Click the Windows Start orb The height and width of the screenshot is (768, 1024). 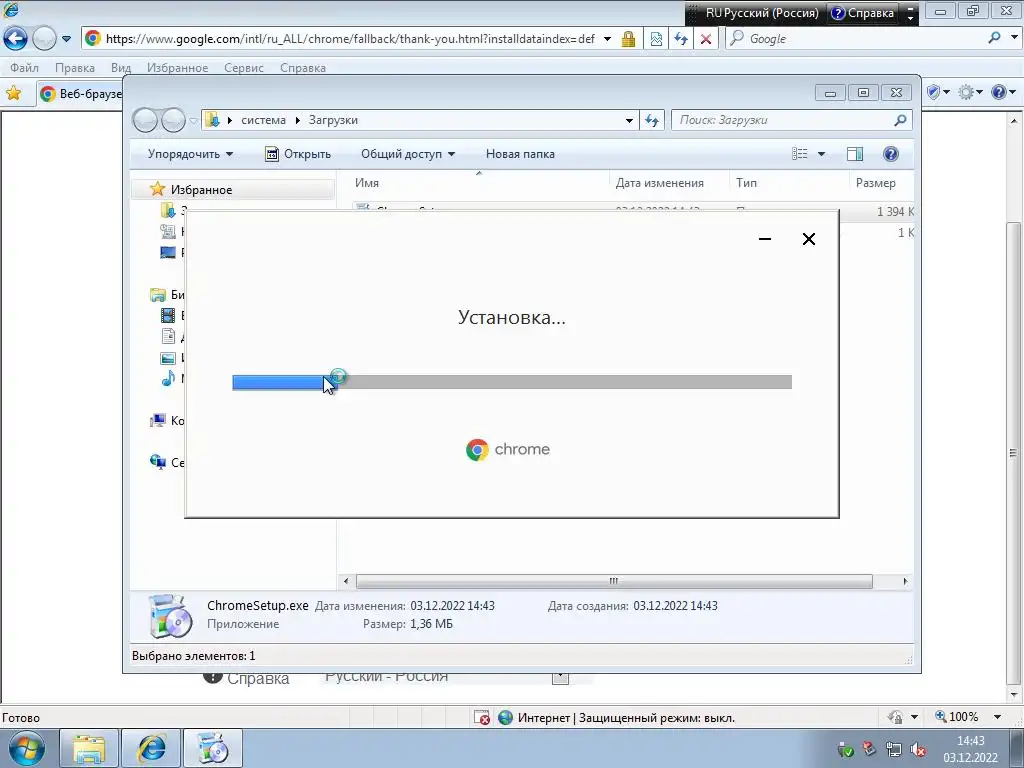tap(25, 748)
